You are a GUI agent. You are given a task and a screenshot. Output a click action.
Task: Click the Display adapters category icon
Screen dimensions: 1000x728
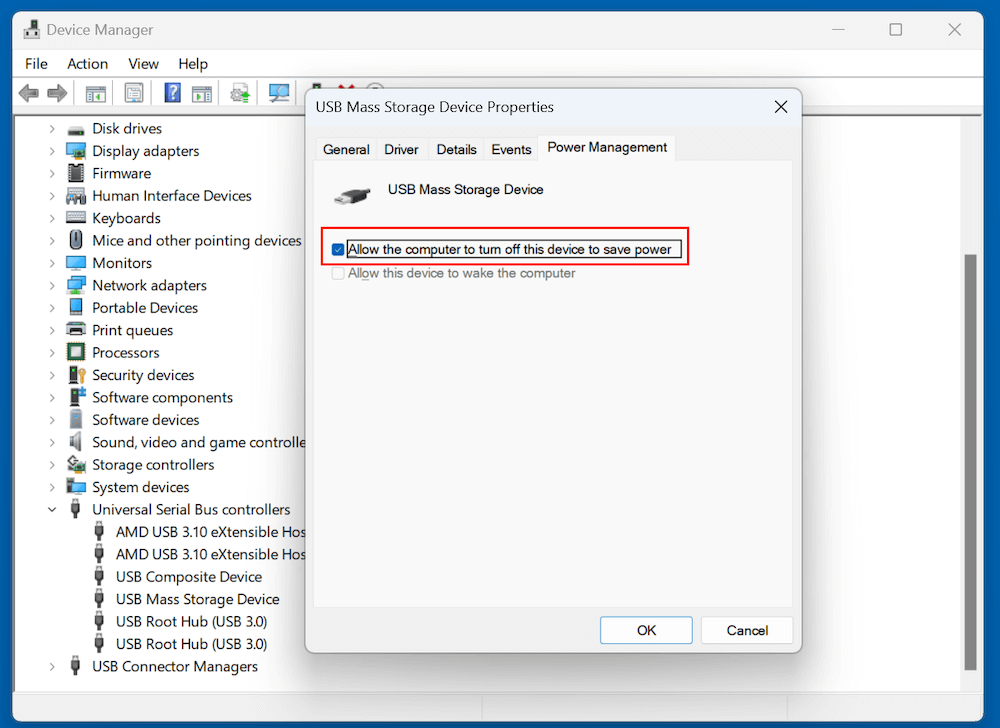(76, 151)
